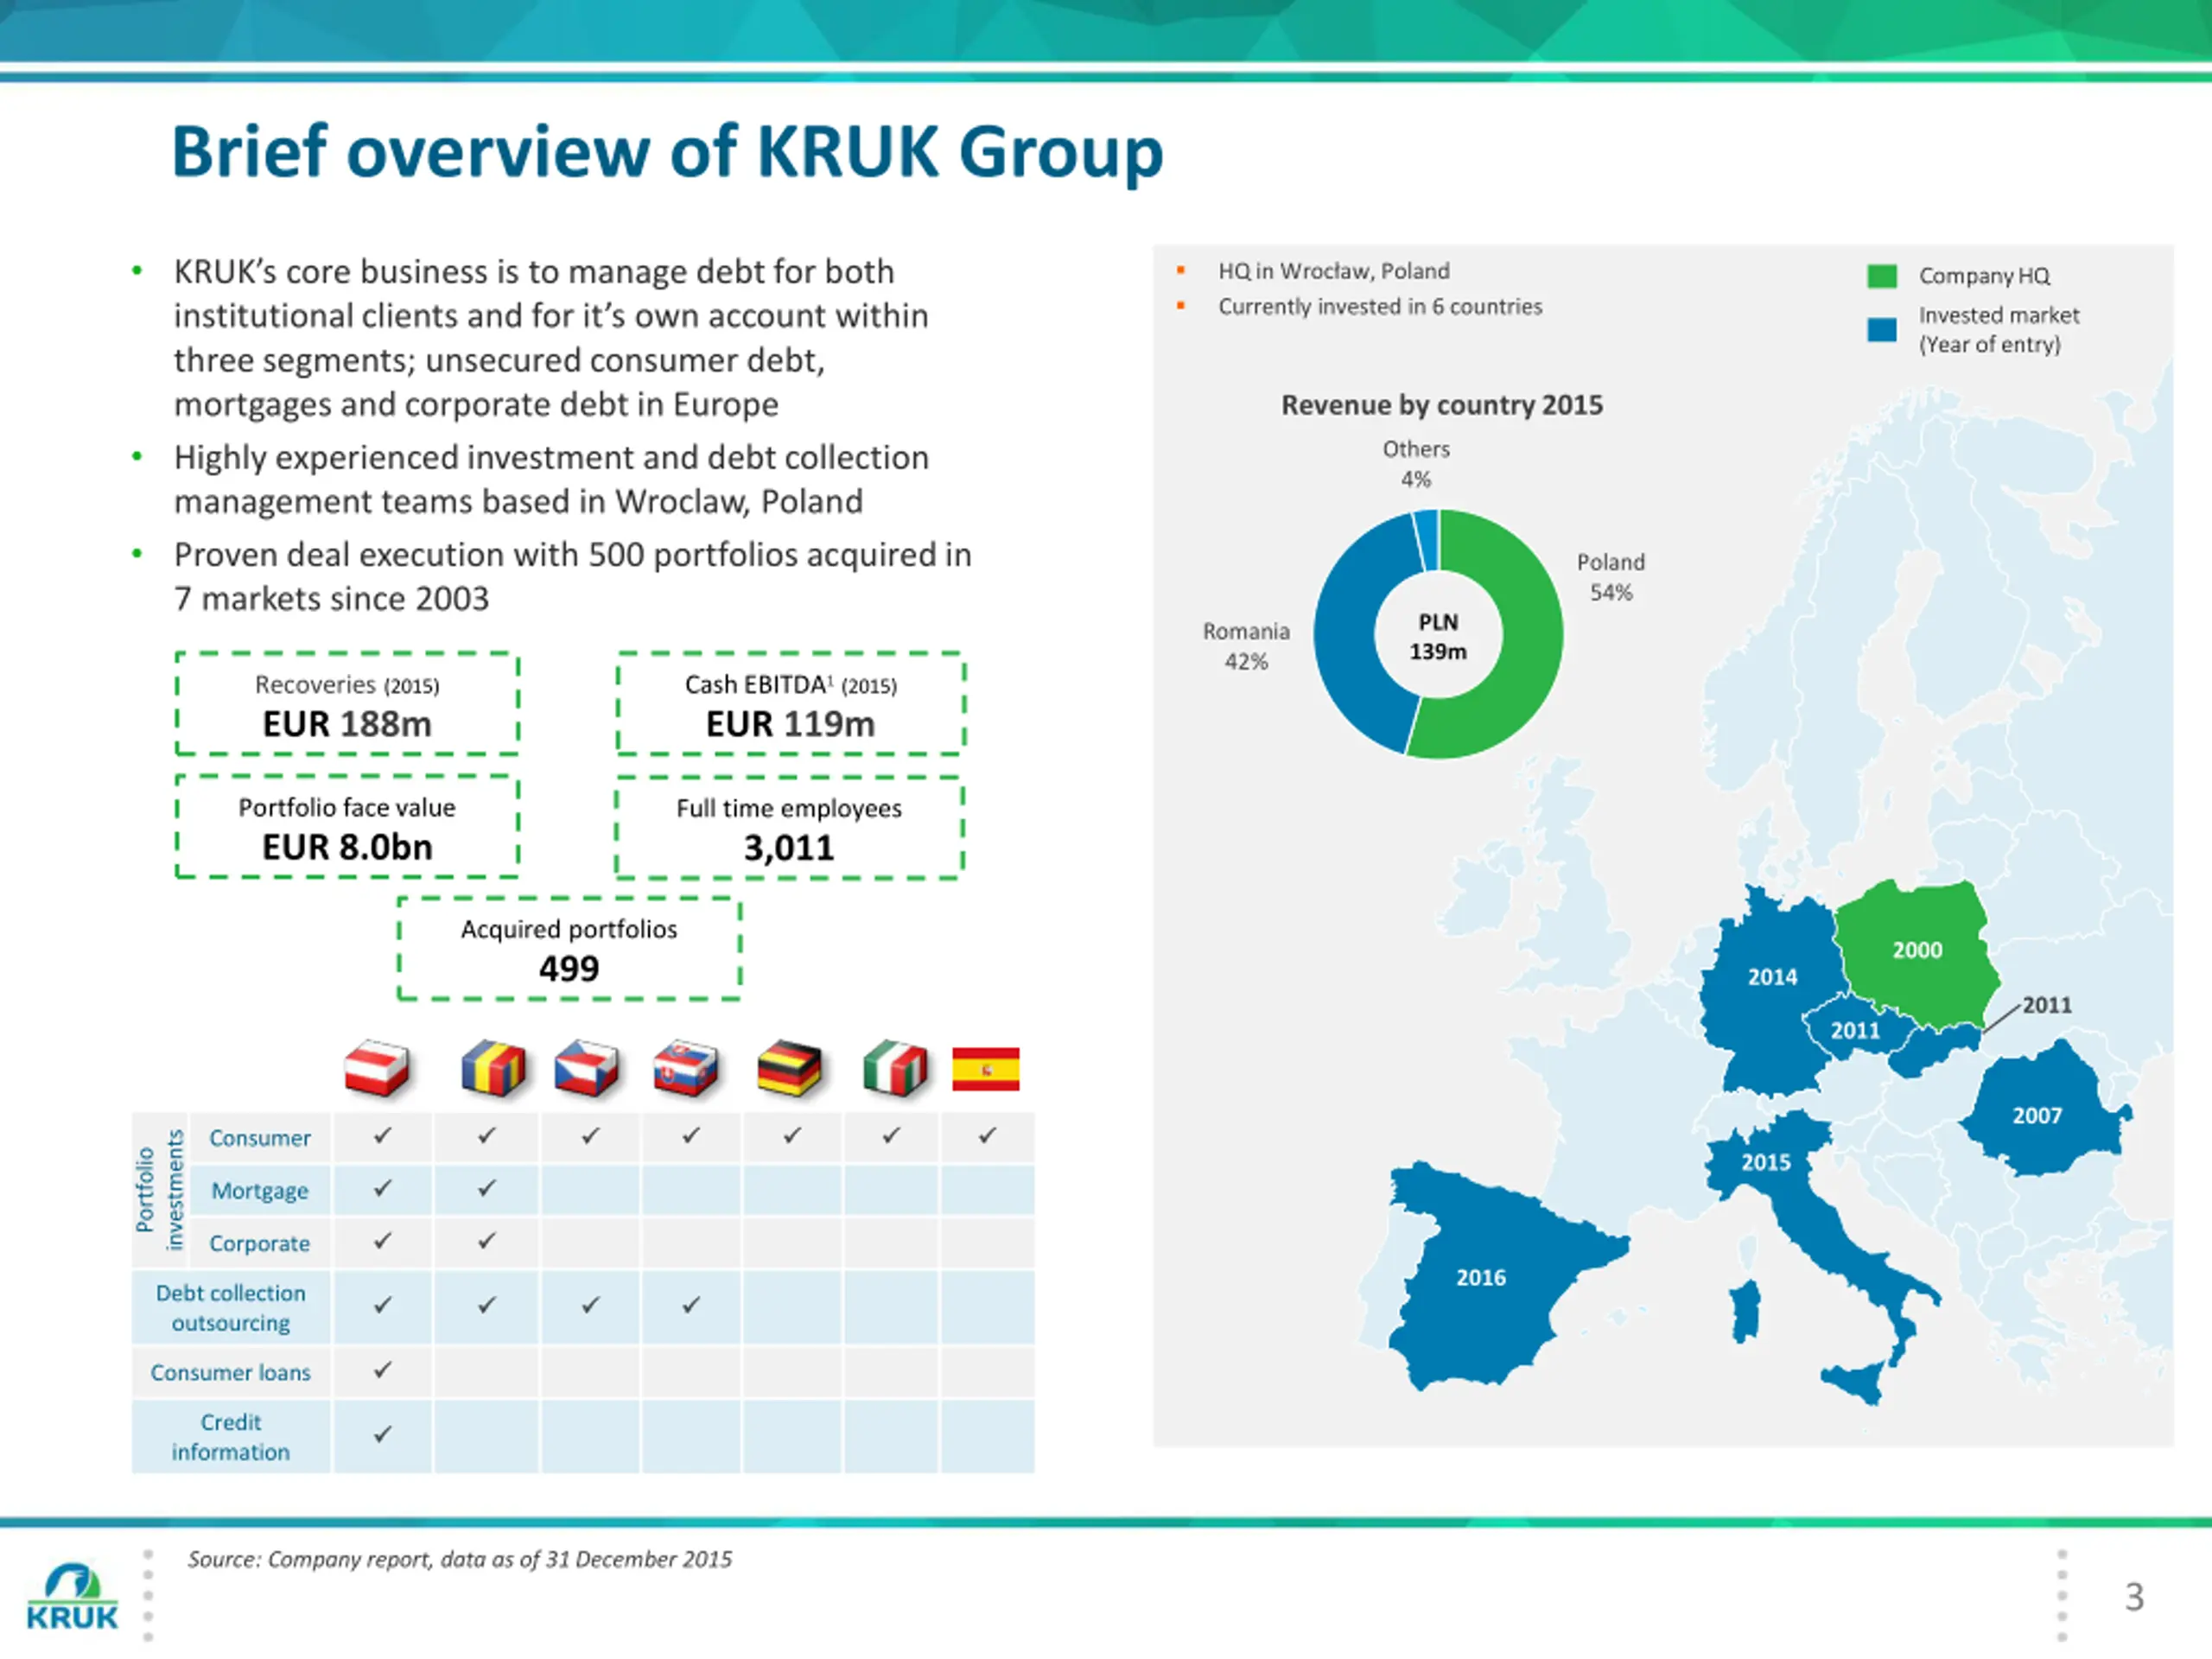
Task: Click Consumer checkmark under Spain flag
Action: point(988,1136)
